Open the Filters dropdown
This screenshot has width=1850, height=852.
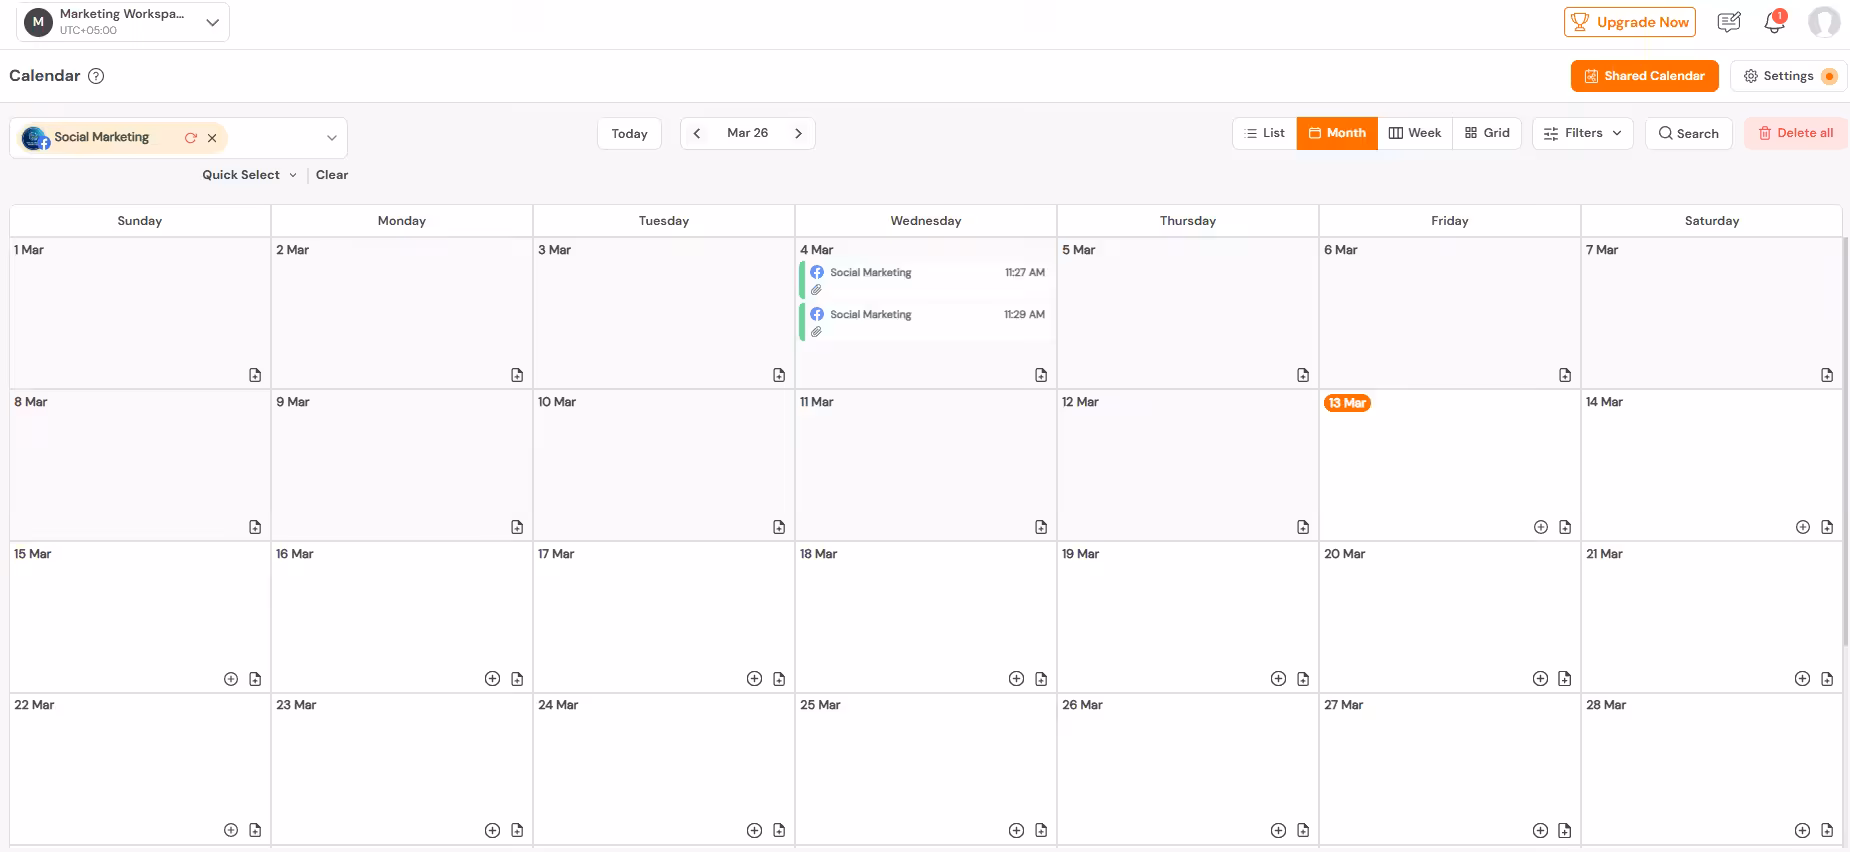click(1583, 133)
